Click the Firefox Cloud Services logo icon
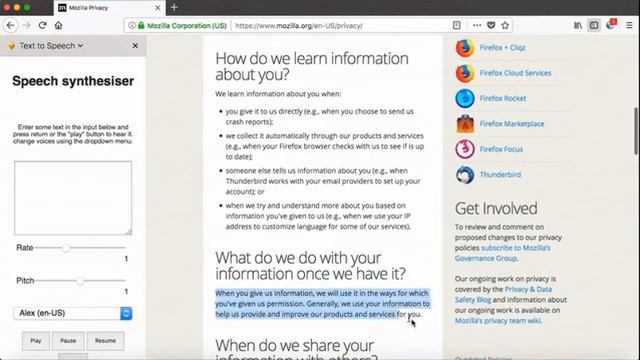The image size is (640, 360). coord(465,73)
